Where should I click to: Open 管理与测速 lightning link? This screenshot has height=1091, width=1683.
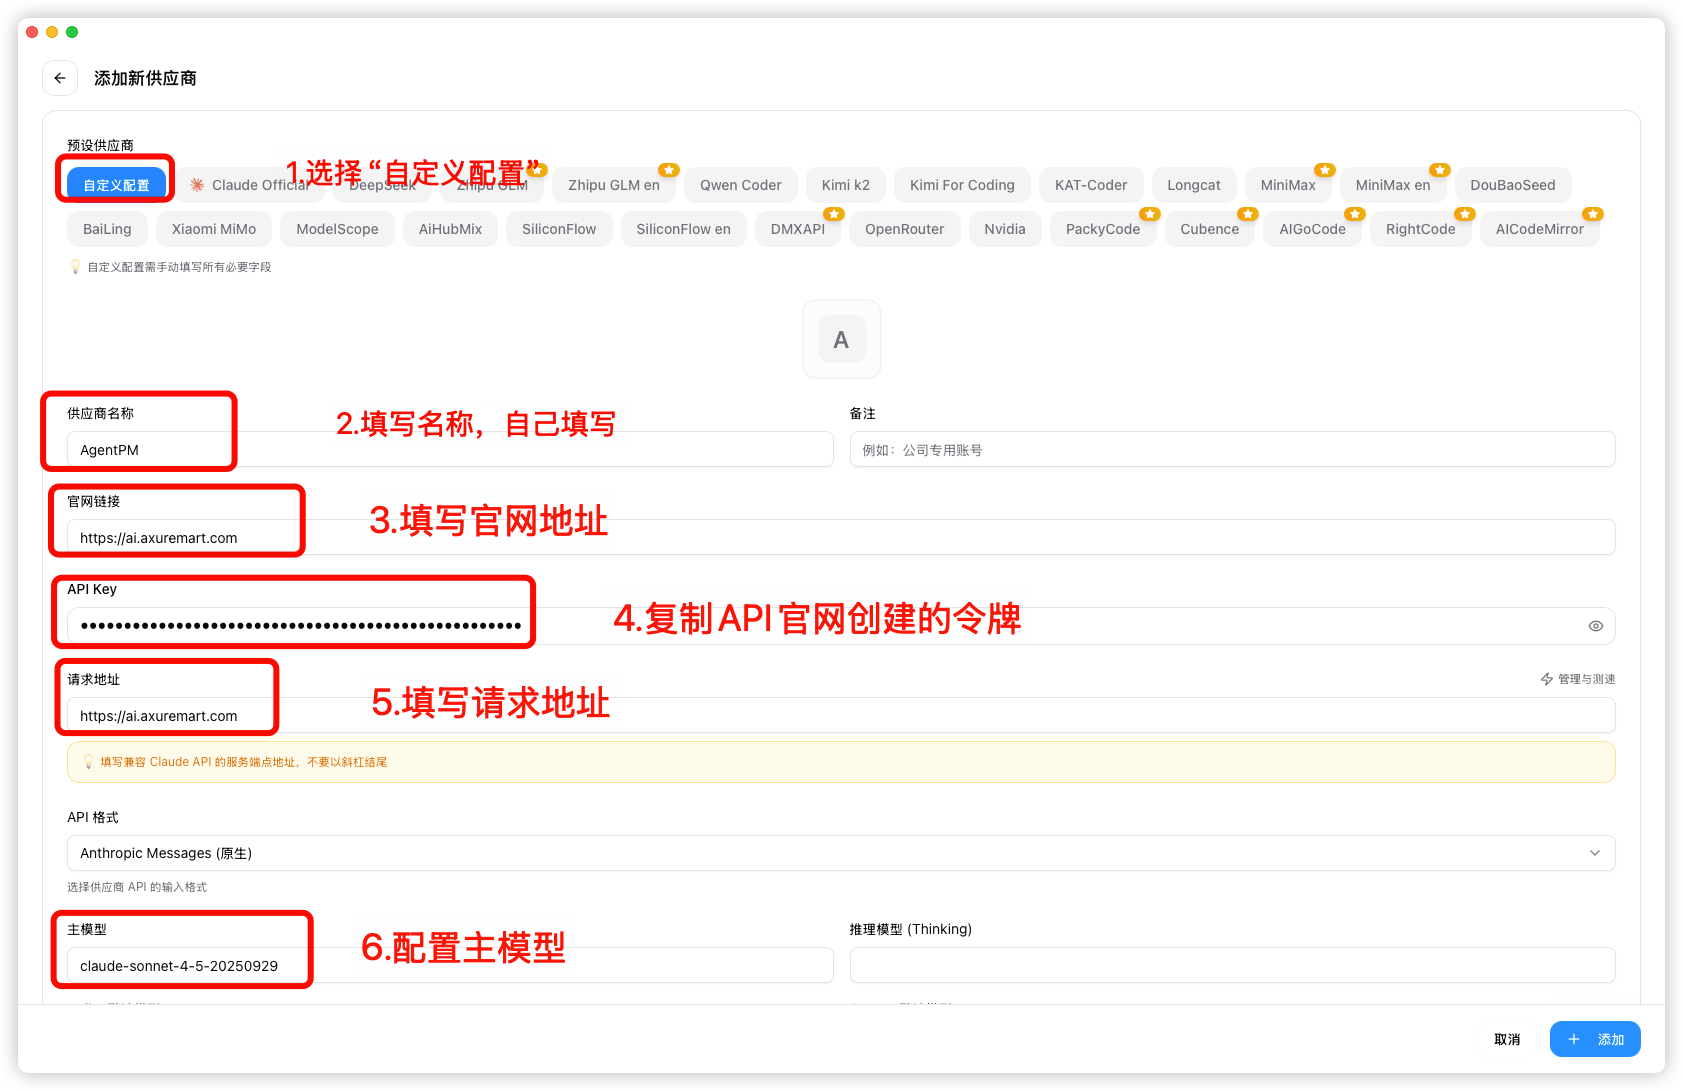point(1578,679)
